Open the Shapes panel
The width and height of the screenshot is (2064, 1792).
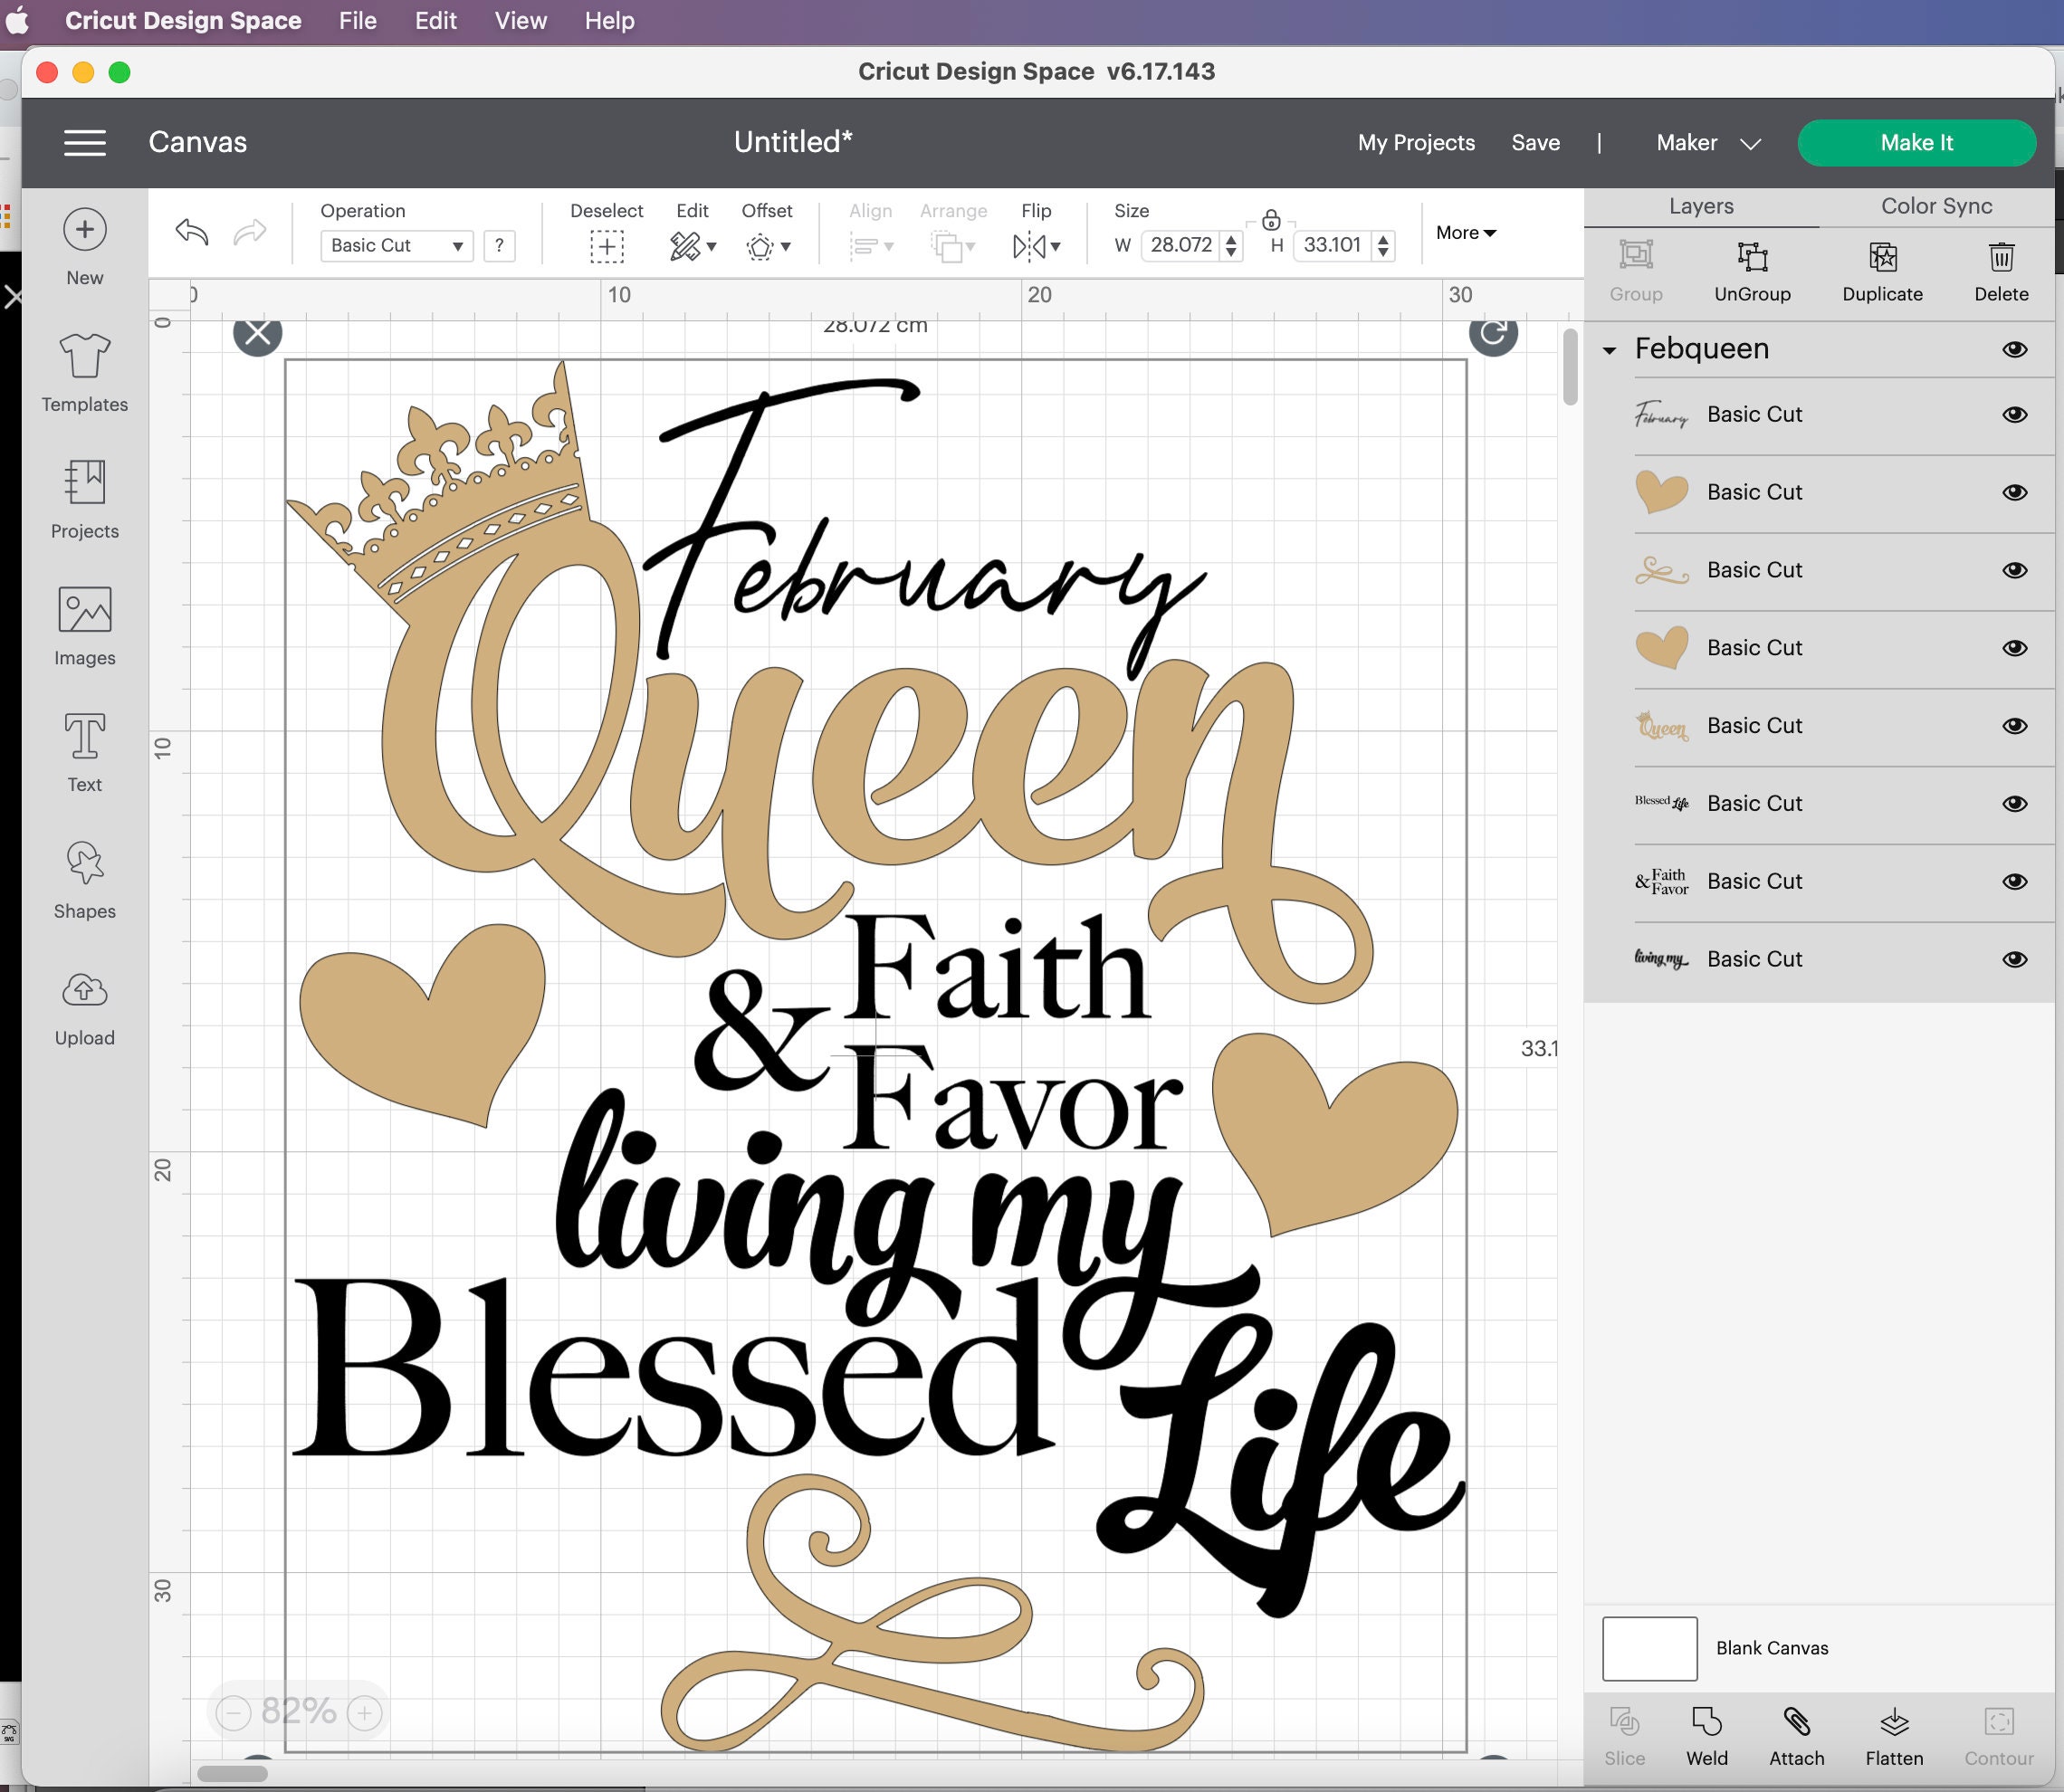tap(84, 879)
